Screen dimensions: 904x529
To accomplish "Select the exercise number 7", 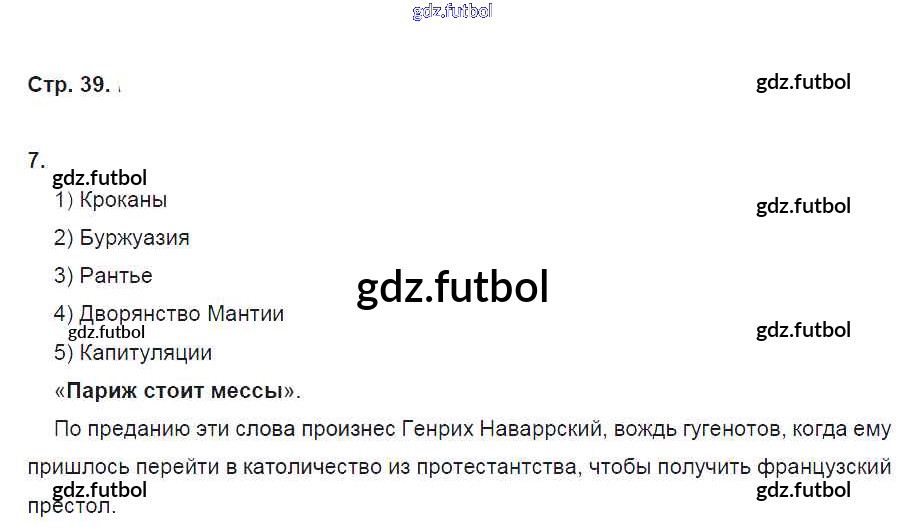I will click(36, 160).
